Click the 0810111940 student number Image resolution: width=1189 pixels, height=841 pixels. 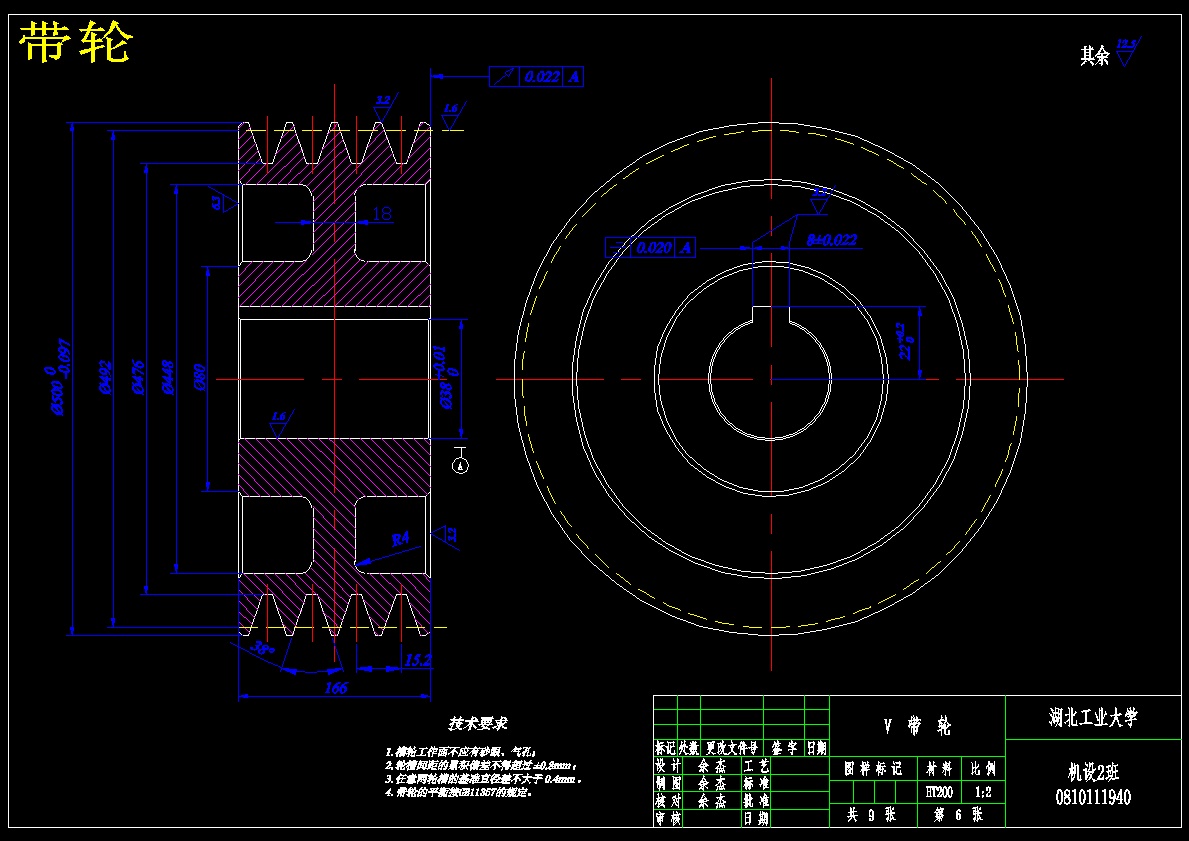pos(1093,797)
